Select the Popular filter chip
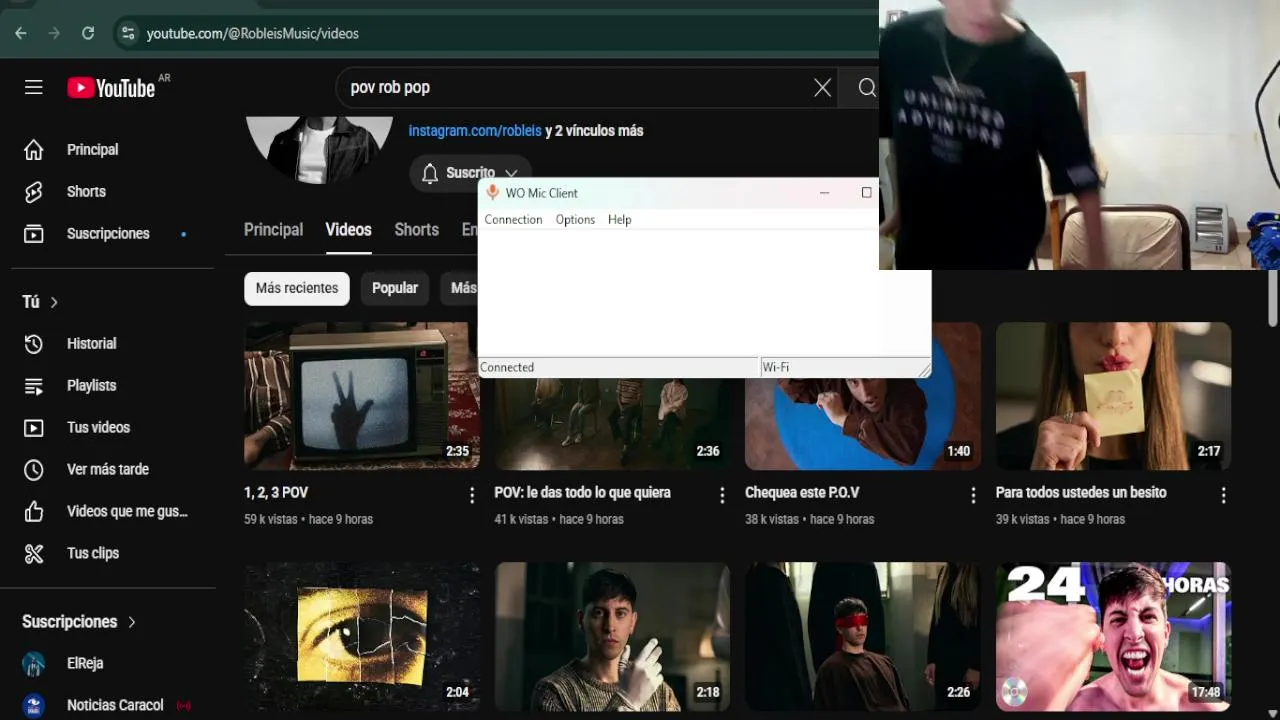 click(395, 288)
